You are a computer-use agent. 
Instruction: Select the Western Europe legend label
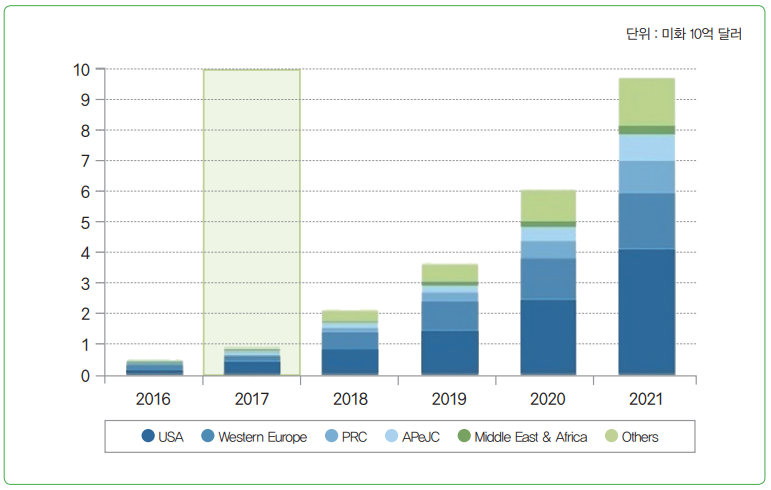pos(263,437)
